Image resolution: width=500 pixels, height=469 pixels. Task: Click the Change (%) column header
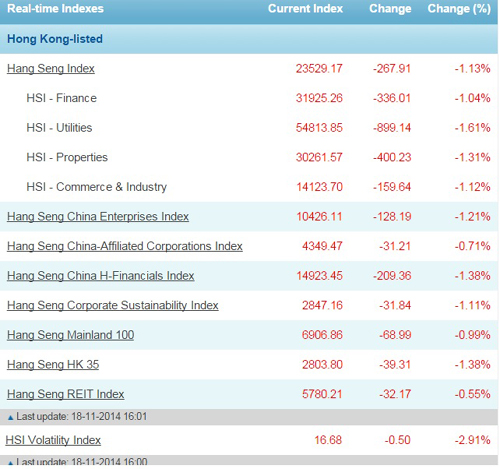click(459, 9)
